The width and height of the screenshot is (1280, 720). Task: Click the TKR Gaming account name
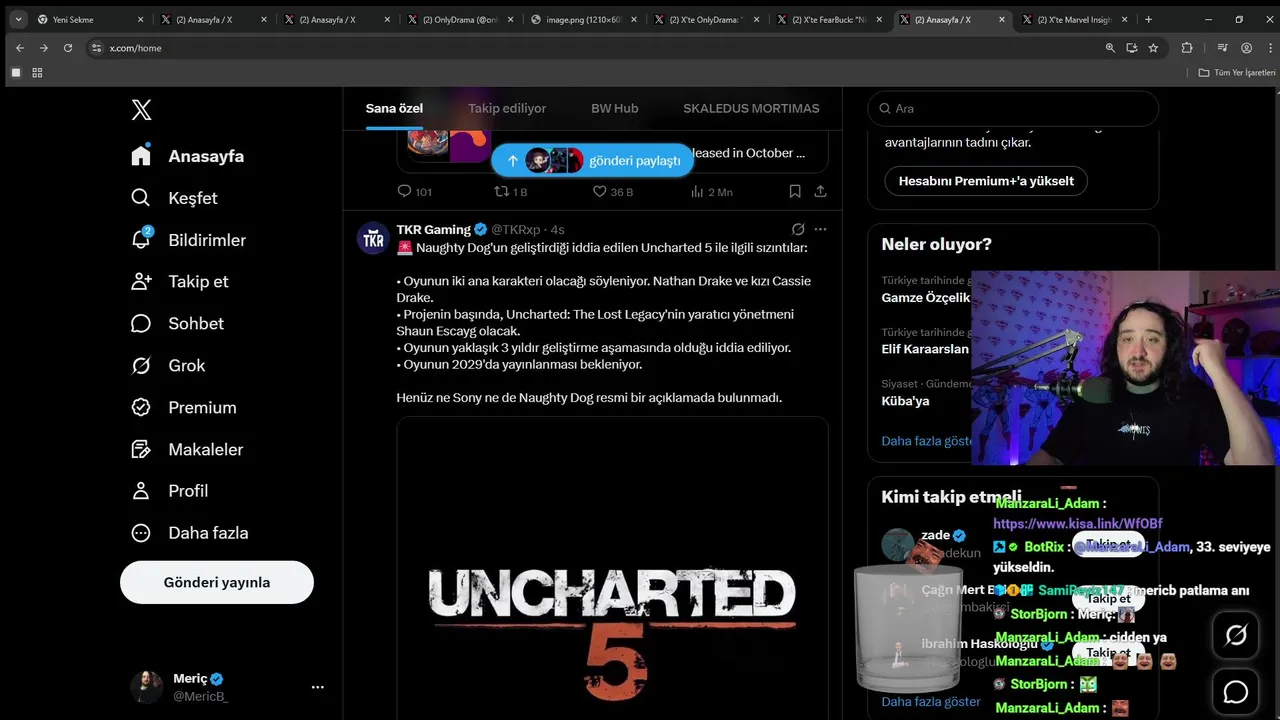[434, 229]
